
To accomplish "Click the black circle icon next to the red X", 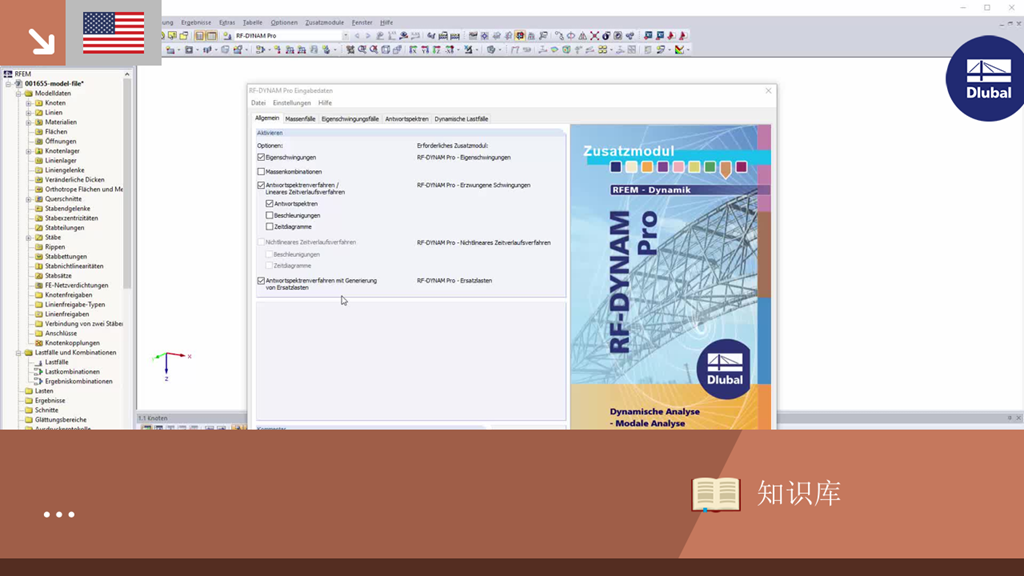I will [x=606, y=36].
